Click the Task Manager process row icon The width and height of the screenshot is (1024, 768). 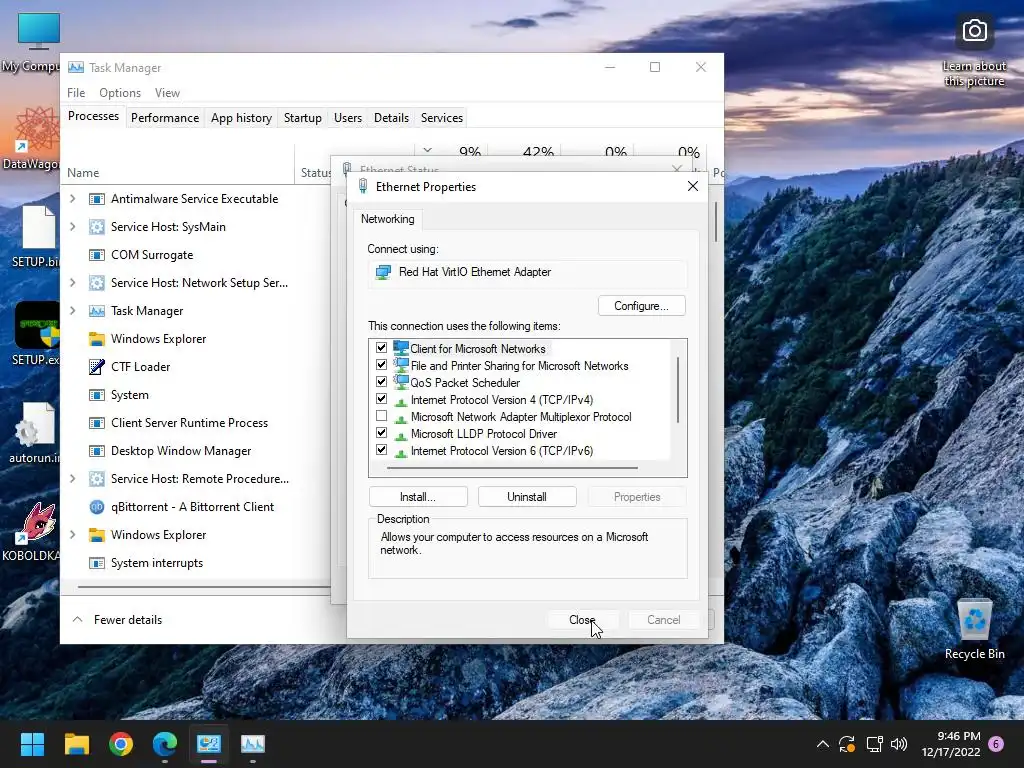pyautogui.click(x=97, y=311)
